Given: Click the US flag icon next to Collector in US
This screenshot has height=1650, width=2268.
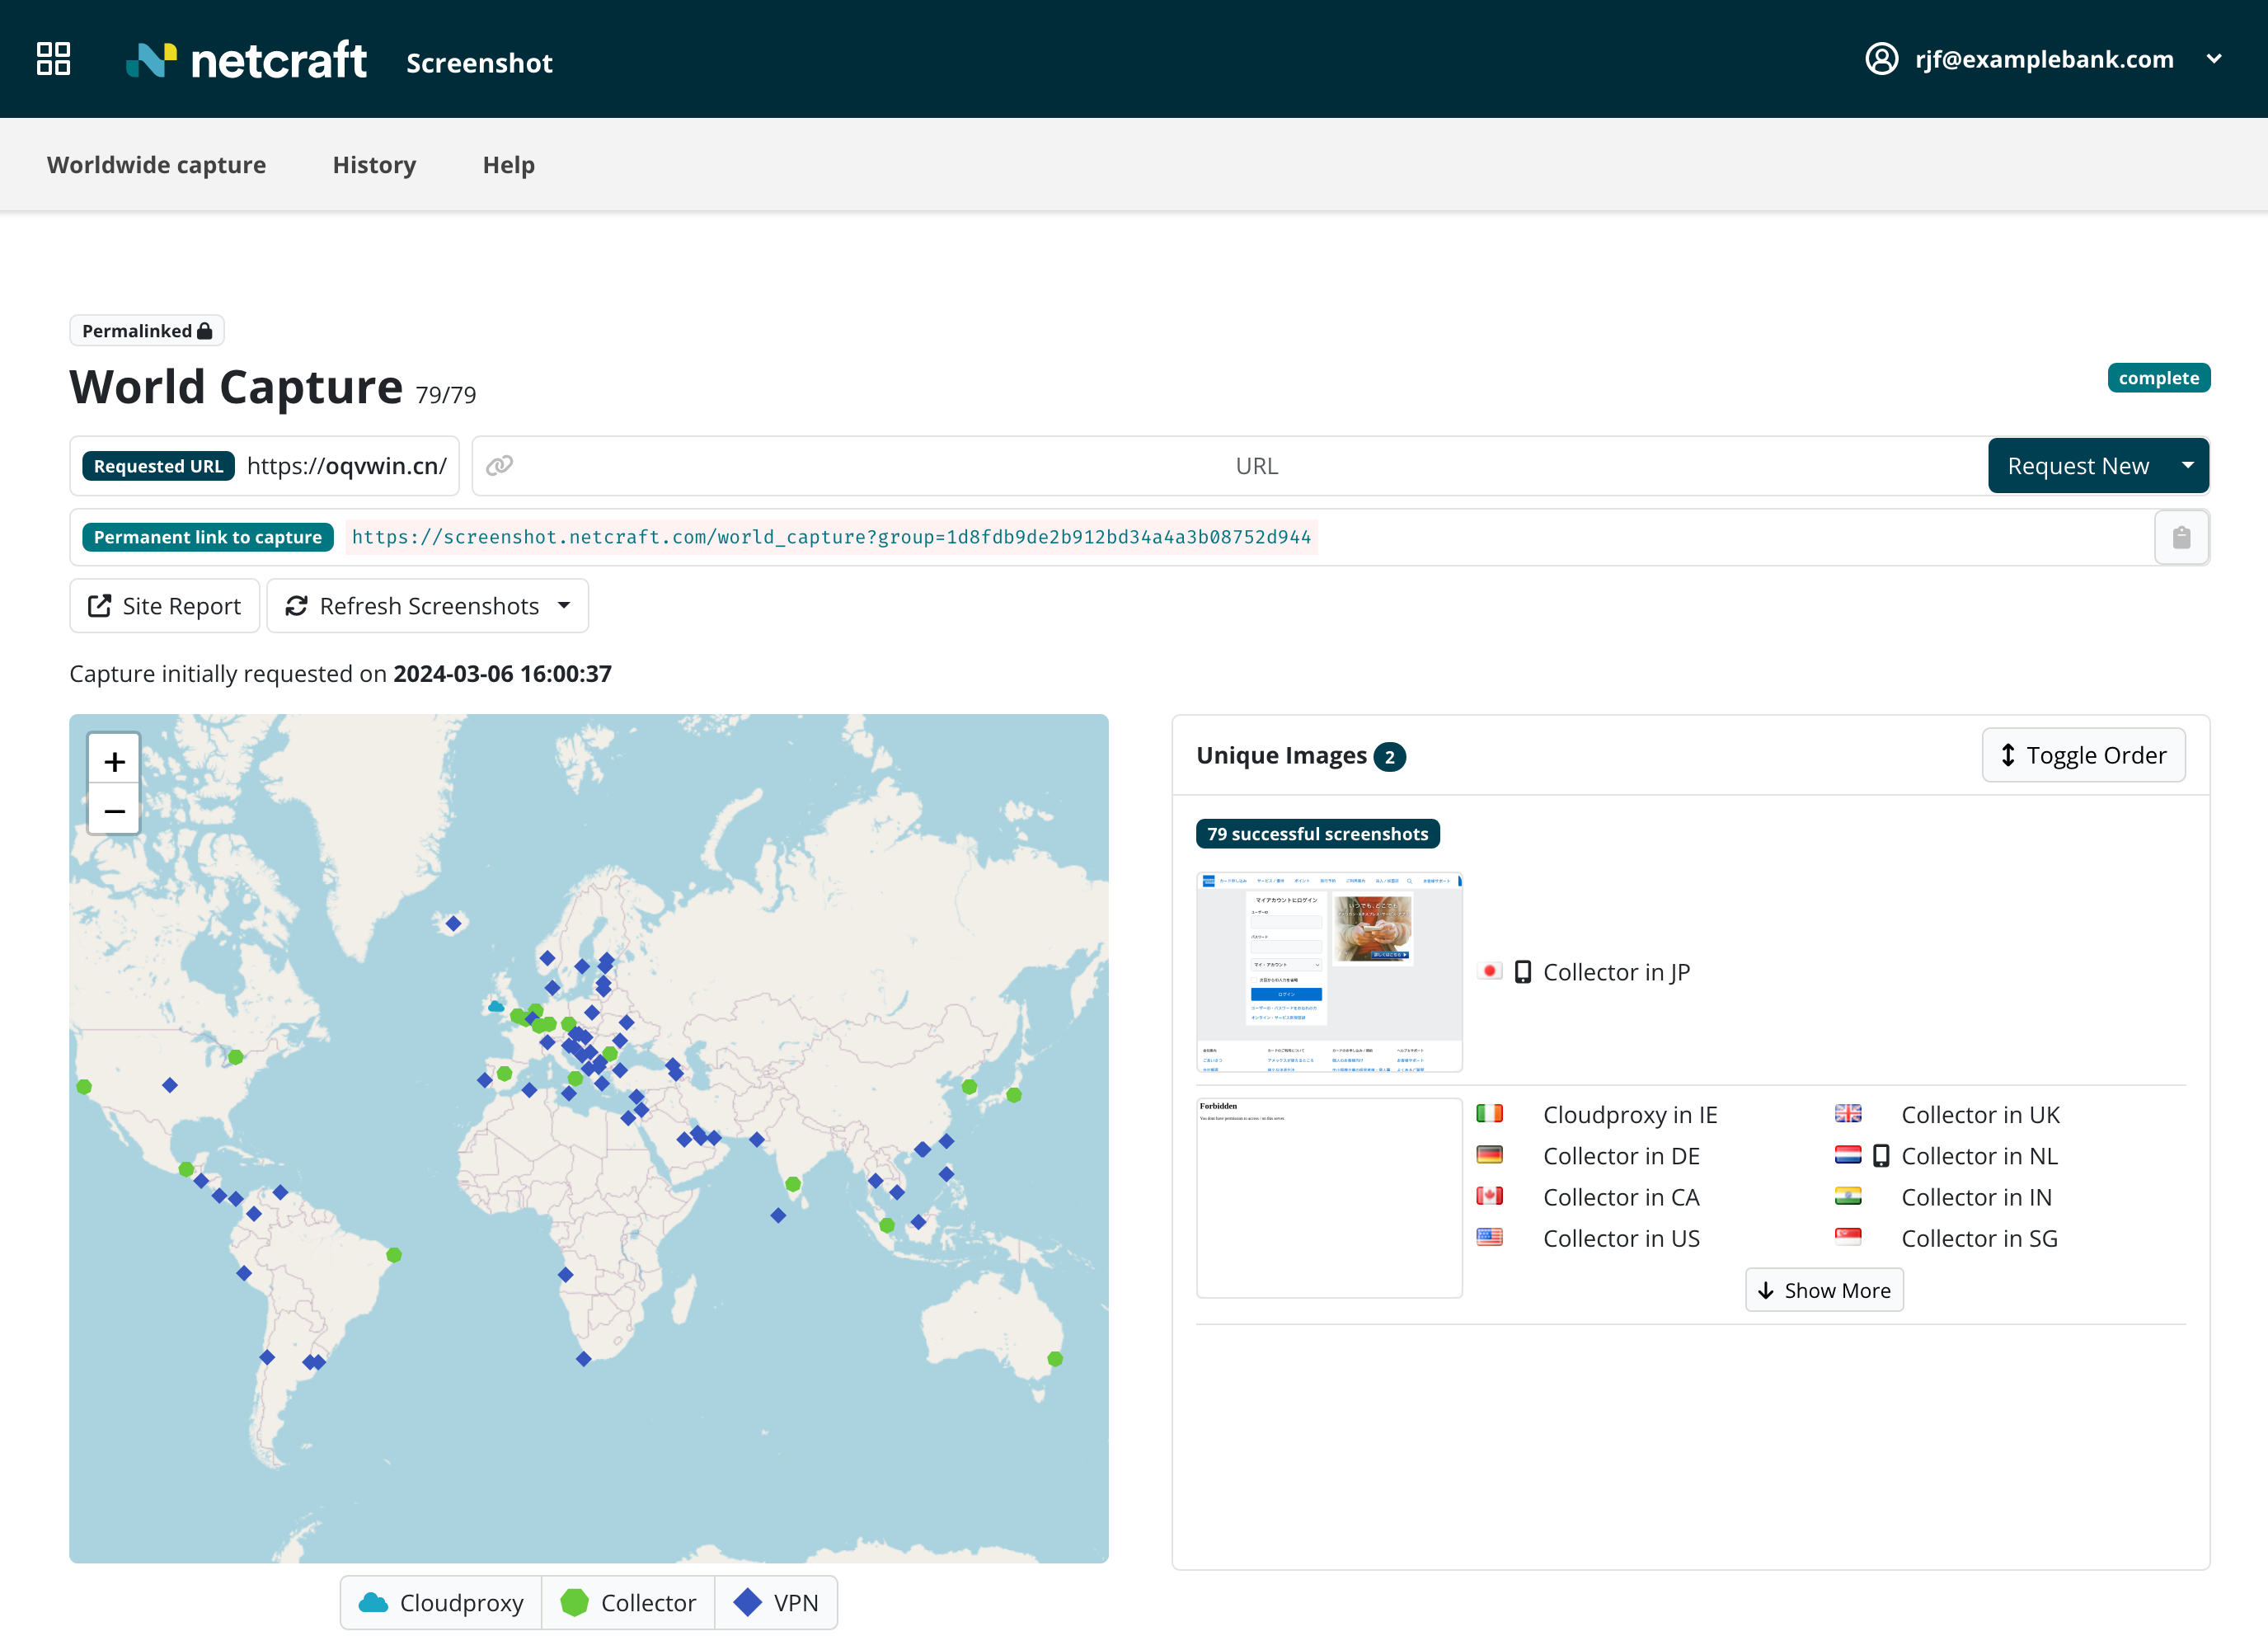Looking at the screenshot, I should point(1490,1237).
